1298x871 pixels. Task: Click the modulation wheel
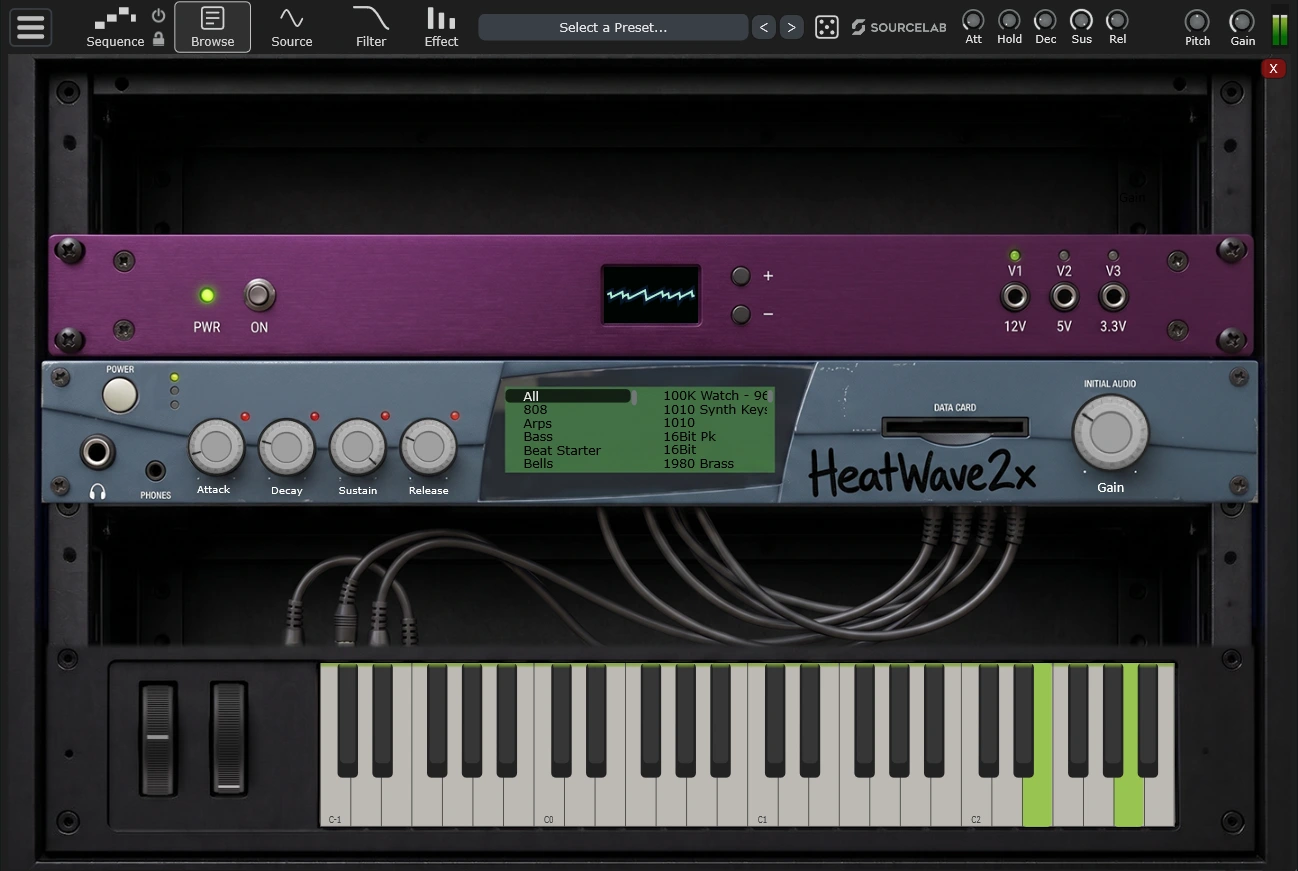pyautogui.click(x=229, y=739)
